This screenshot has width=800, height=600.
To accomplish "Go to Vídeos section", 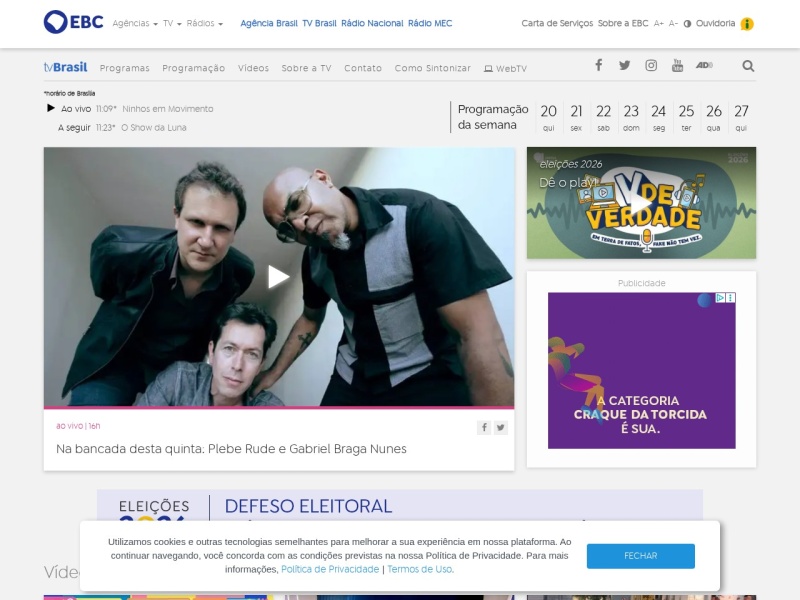I will click(253, 68).
